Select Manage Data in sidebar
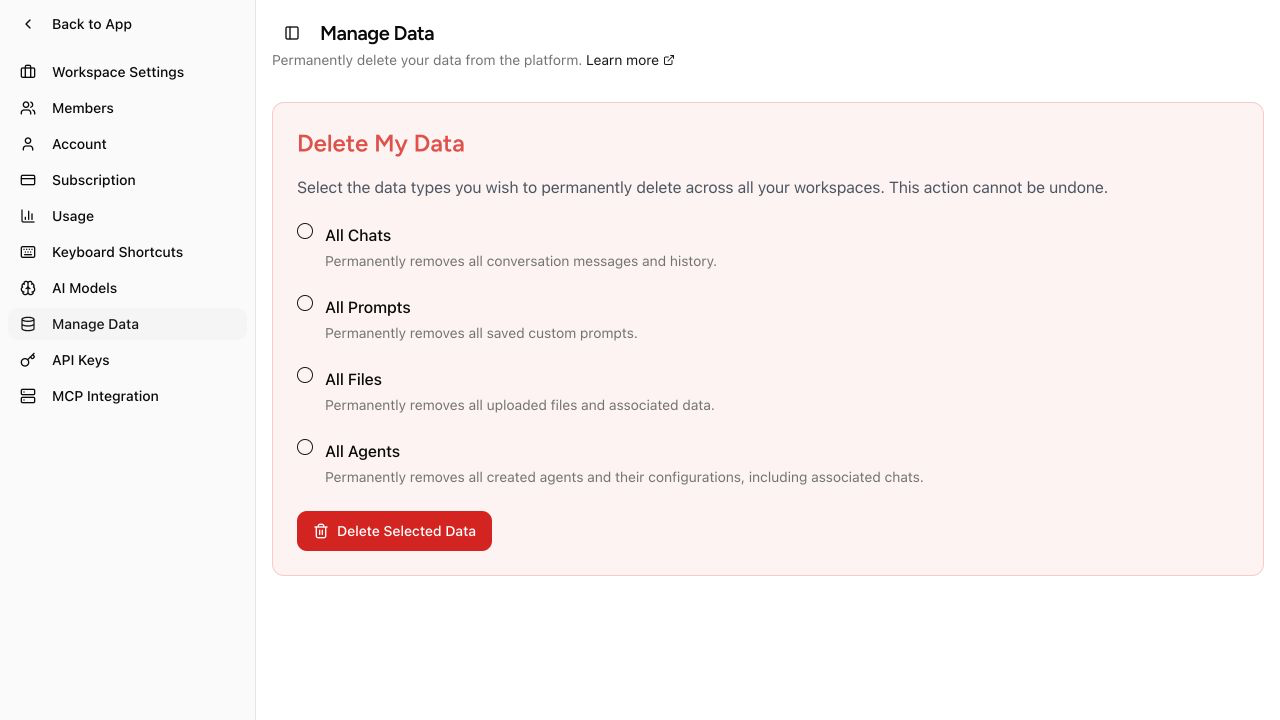This screenshot has height=720, width=1280. (127, 324)
